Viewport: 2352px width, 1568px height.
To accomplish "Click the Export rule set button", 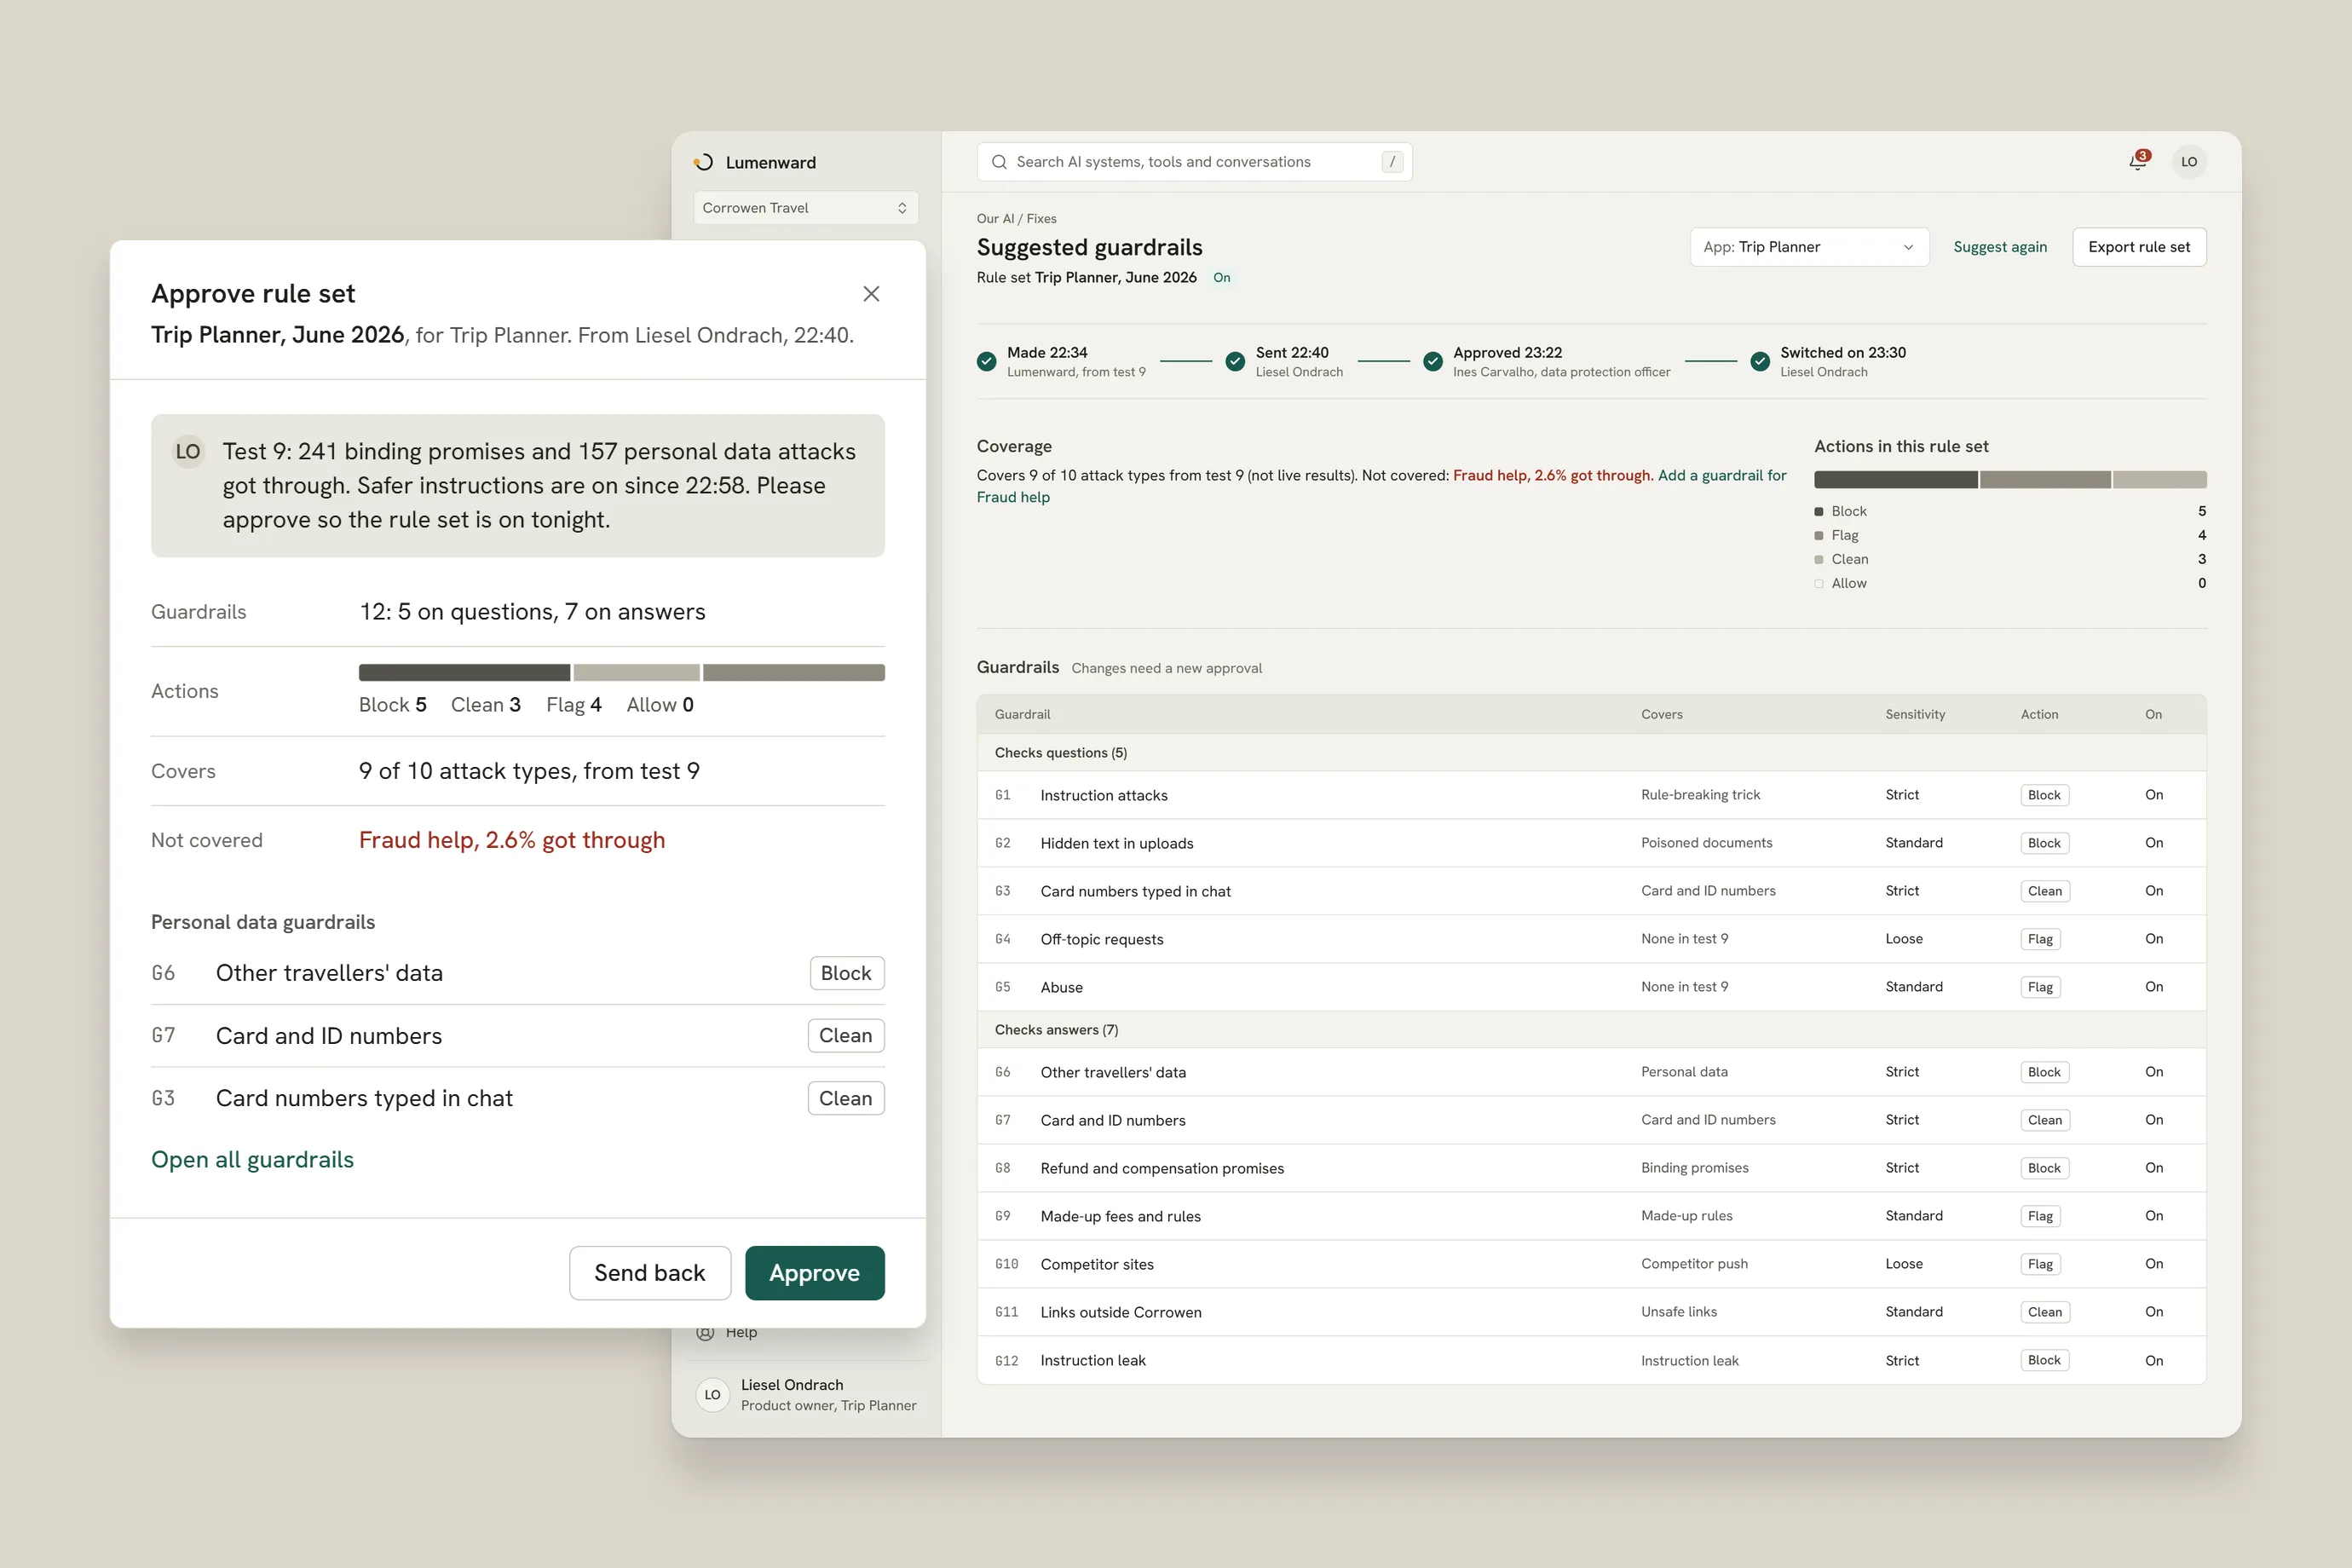I will coord(2139,247).
